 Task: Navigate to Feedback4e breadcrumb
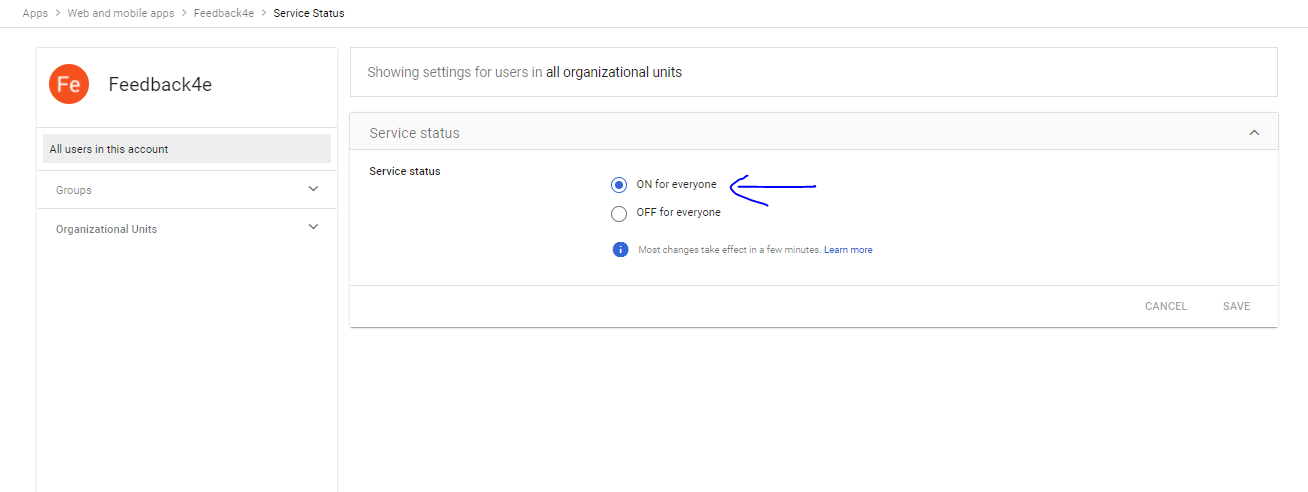[224, 13]
